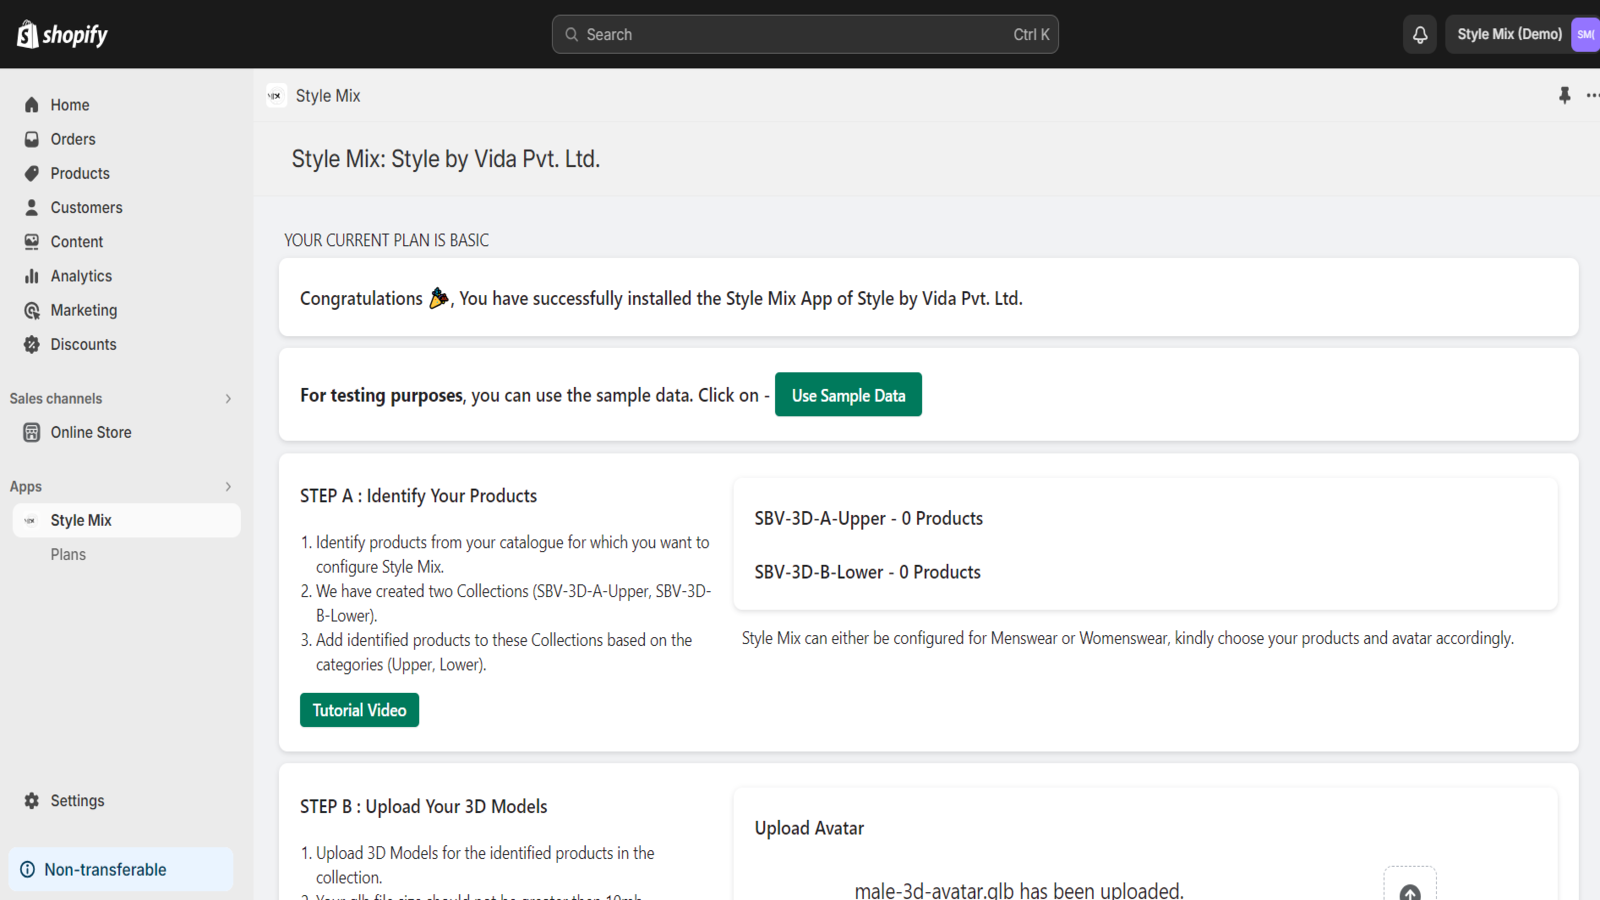
Task: Click the Home icon in sidebar
Action: tap(32, 105)
